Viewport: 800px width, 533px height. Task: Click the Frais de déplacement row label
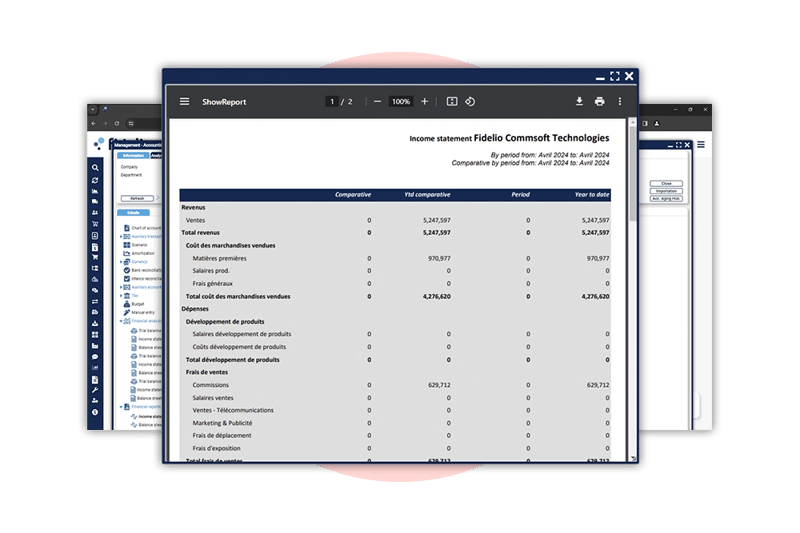point(222,436)
